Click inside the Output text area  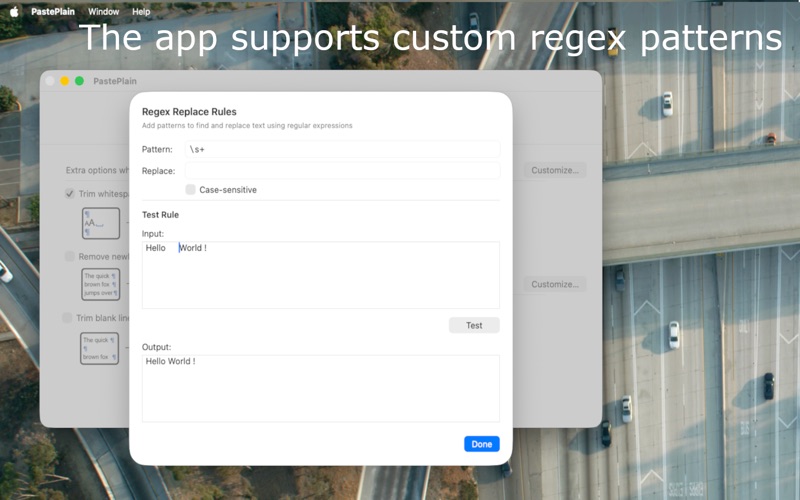point(320,388)
